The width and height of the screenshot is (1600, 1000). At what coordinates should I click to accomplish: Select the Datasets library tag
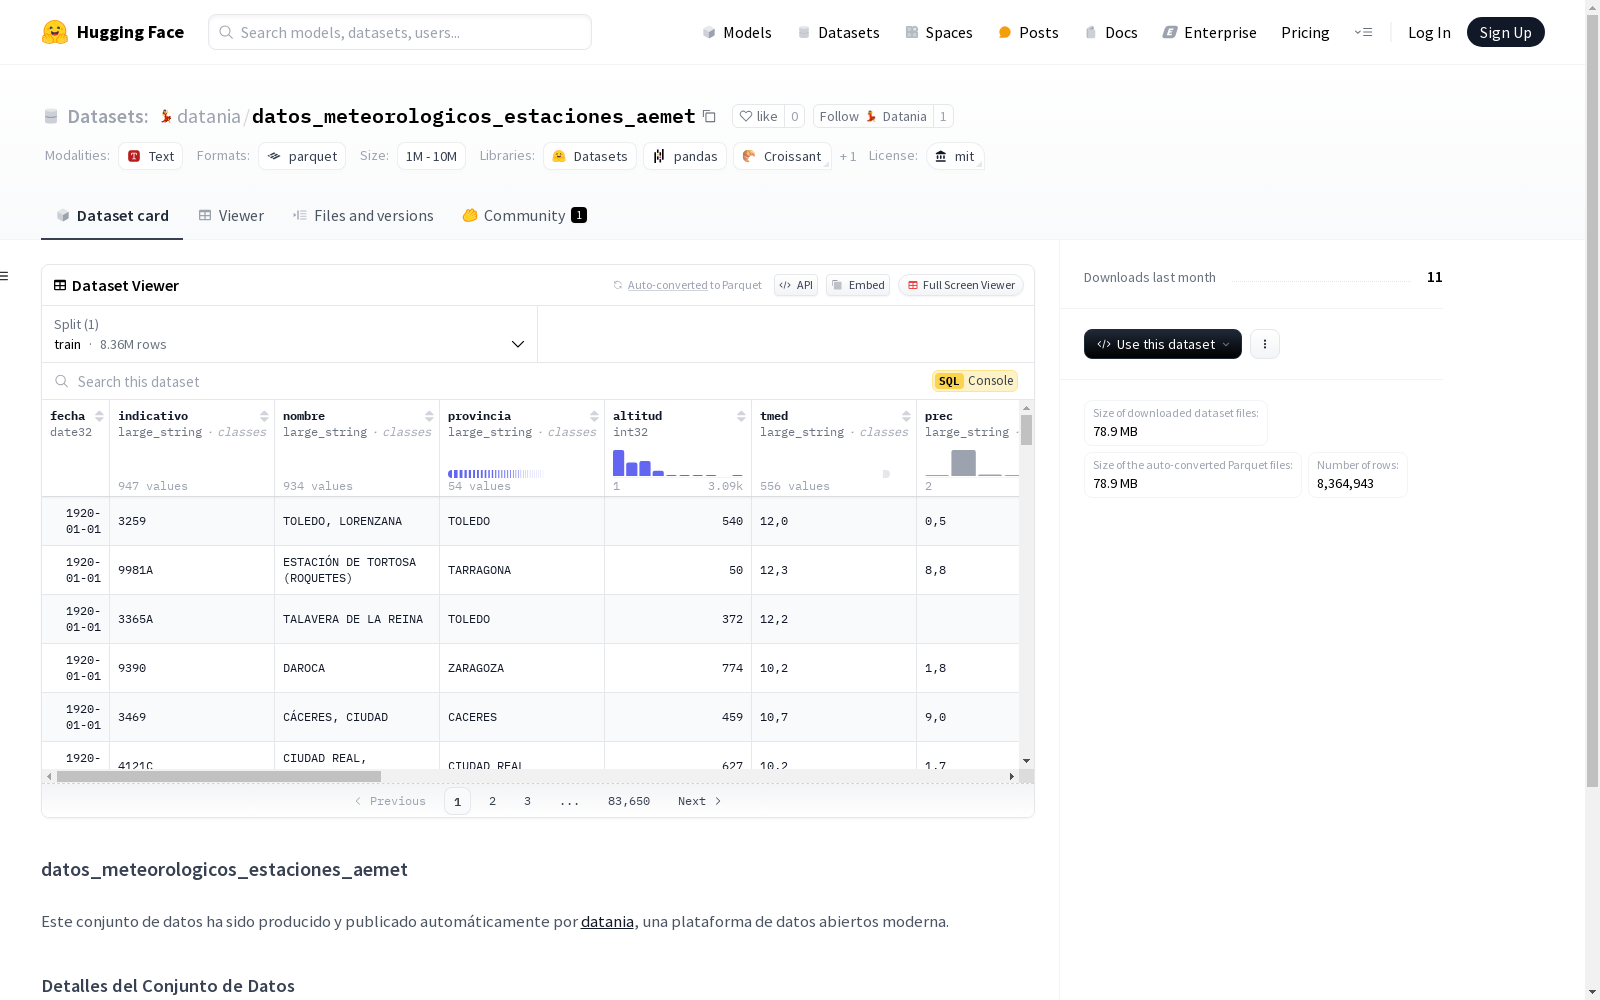[590, 156]
